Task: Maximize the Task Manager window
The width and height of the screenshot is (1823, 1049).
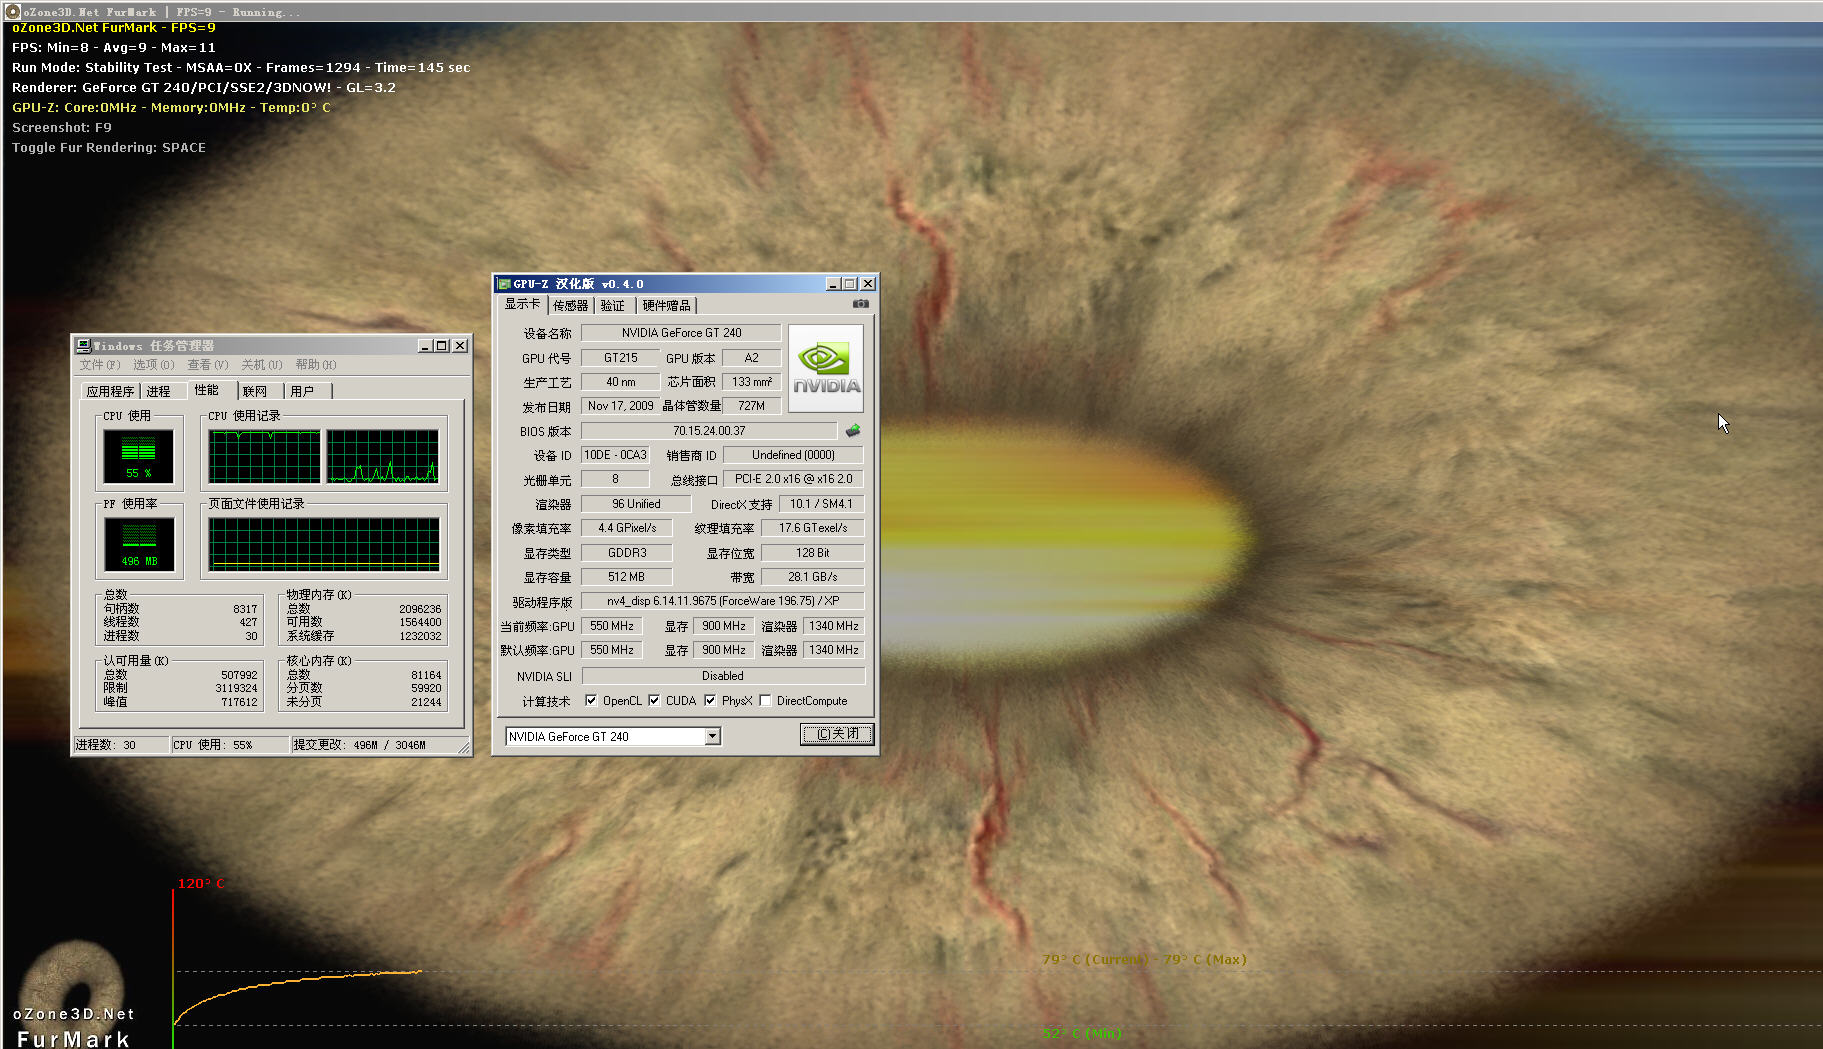Action: tap(442, 346)
